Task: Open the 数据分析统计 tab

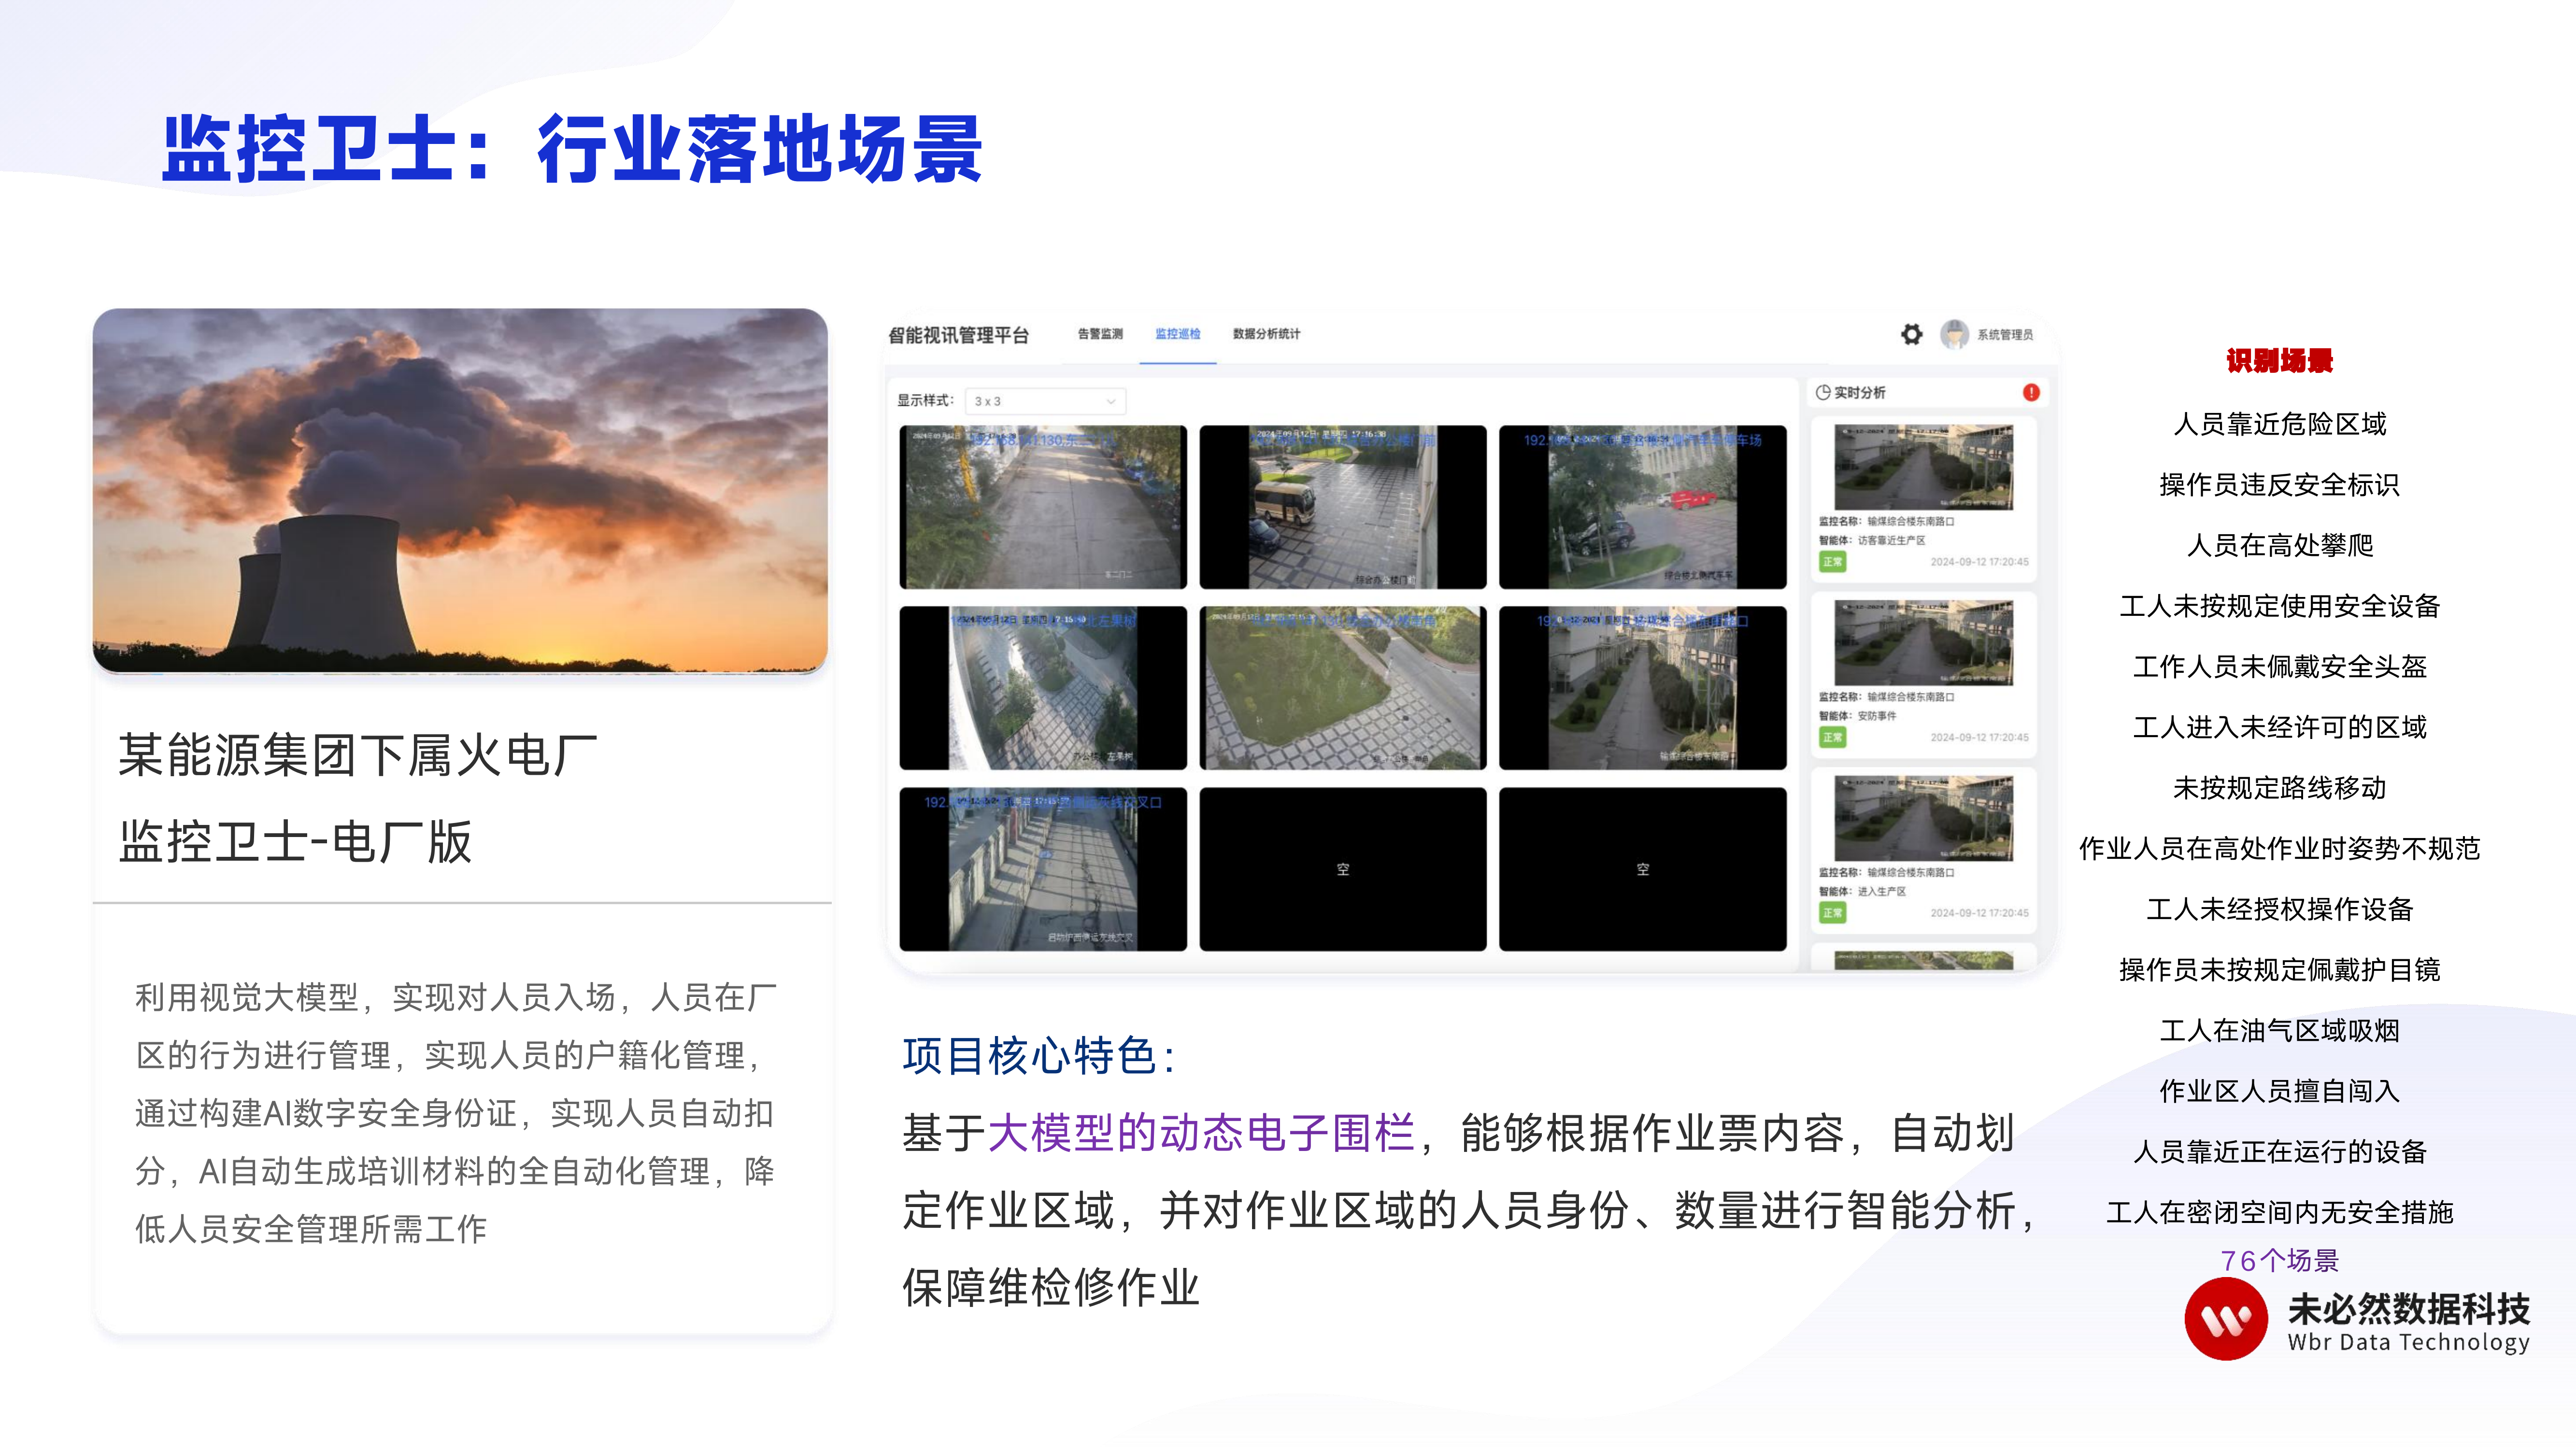Action: [x=1266, y=334]
